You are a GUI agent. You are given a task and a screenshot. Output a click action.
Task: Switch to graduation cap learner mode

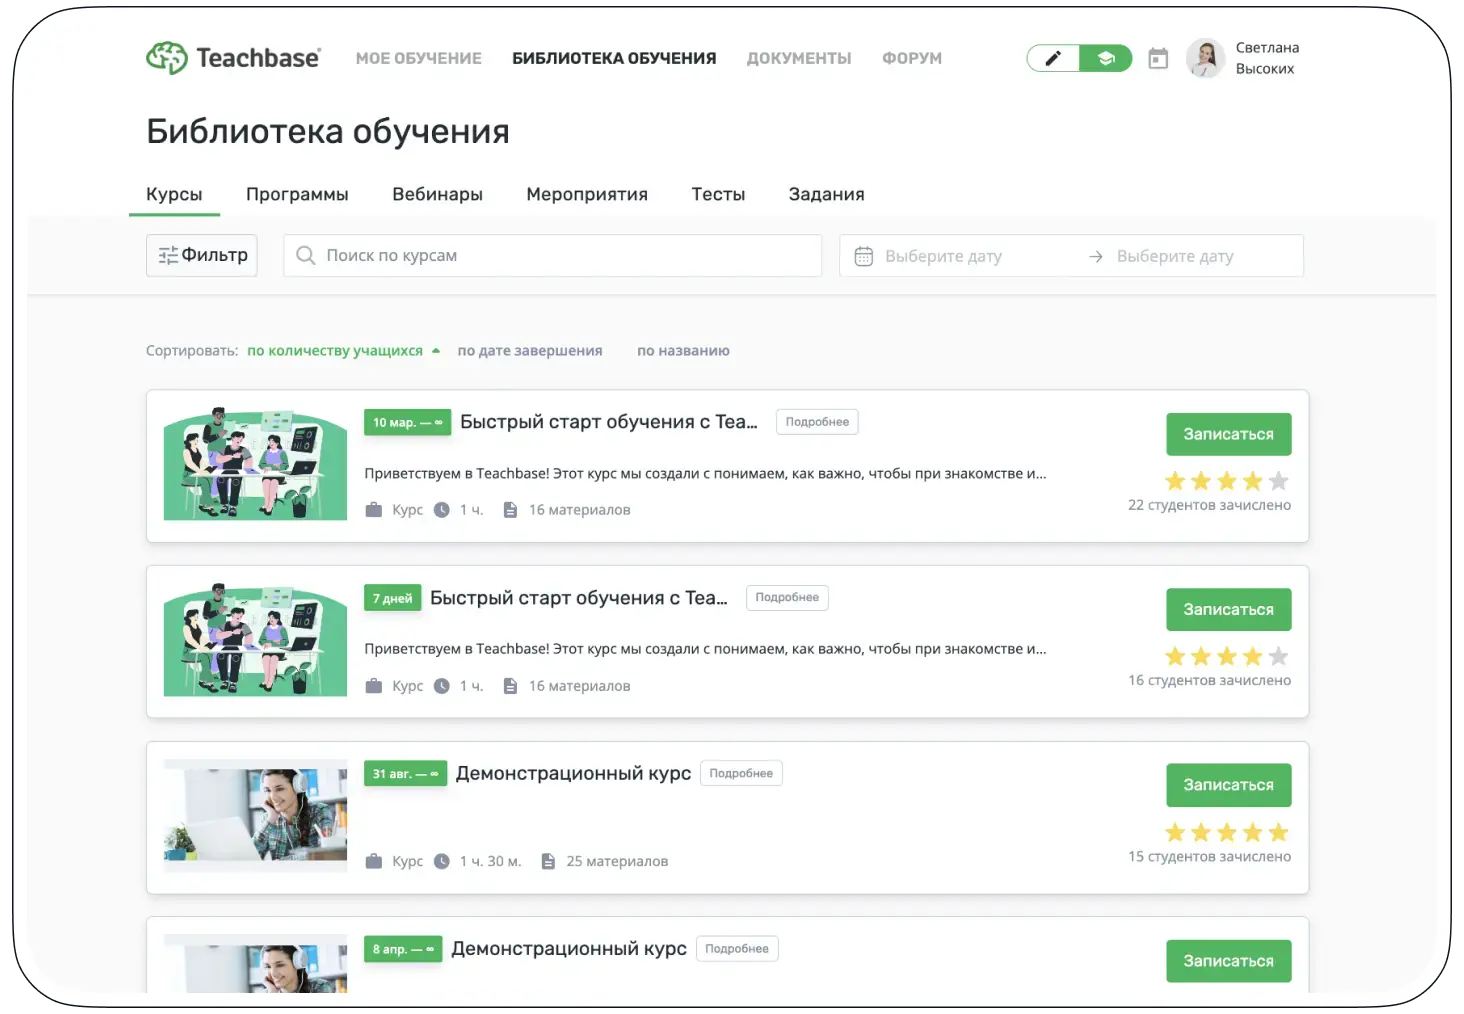click(x=1106, y=58)
